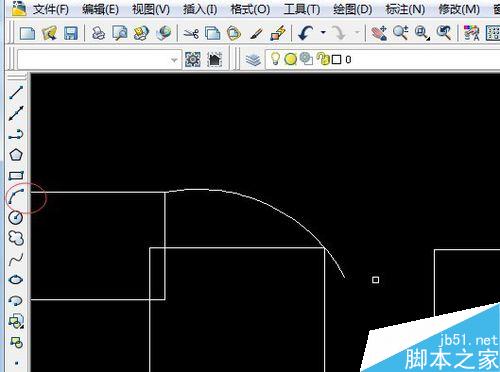Toggle layer 0 lock padlock icon
This screenshot has width=500, height=372.
(x=323, y=59)
